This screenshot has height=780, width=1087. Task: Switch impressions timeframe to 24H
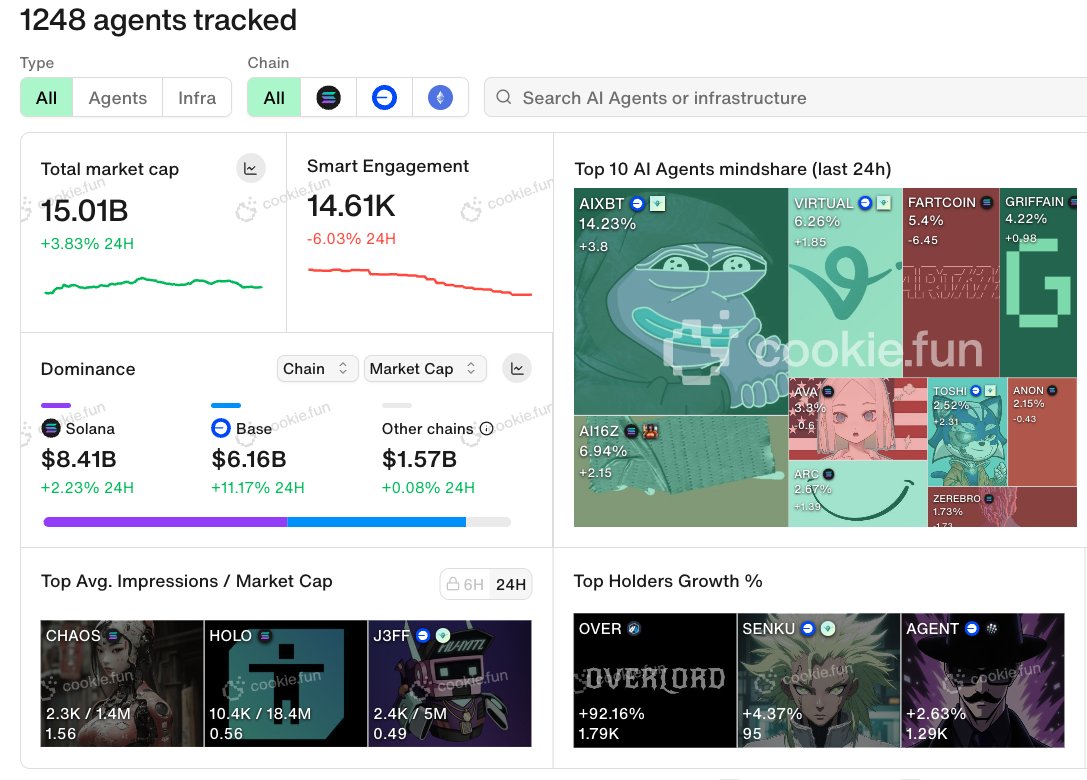coord(511,584)
